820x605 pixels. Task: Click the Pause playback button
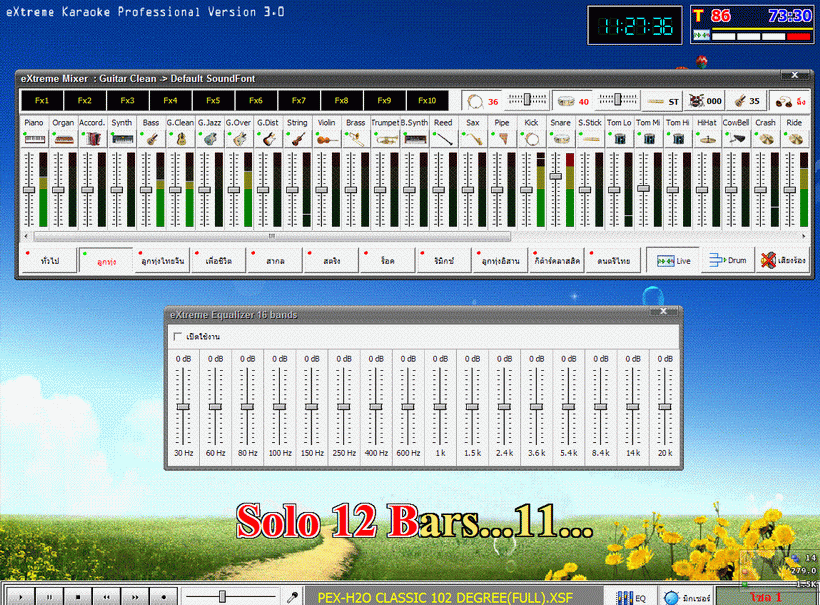[x=49, y=597]
